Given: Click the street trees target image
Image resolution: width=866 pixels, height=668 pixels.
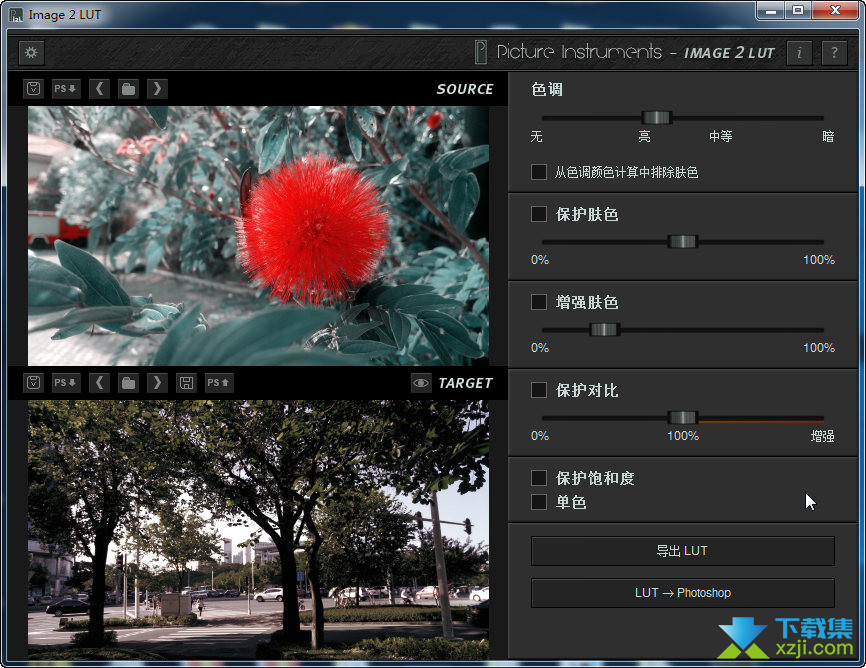Looking at the screenshot, I should pos(258,529).
